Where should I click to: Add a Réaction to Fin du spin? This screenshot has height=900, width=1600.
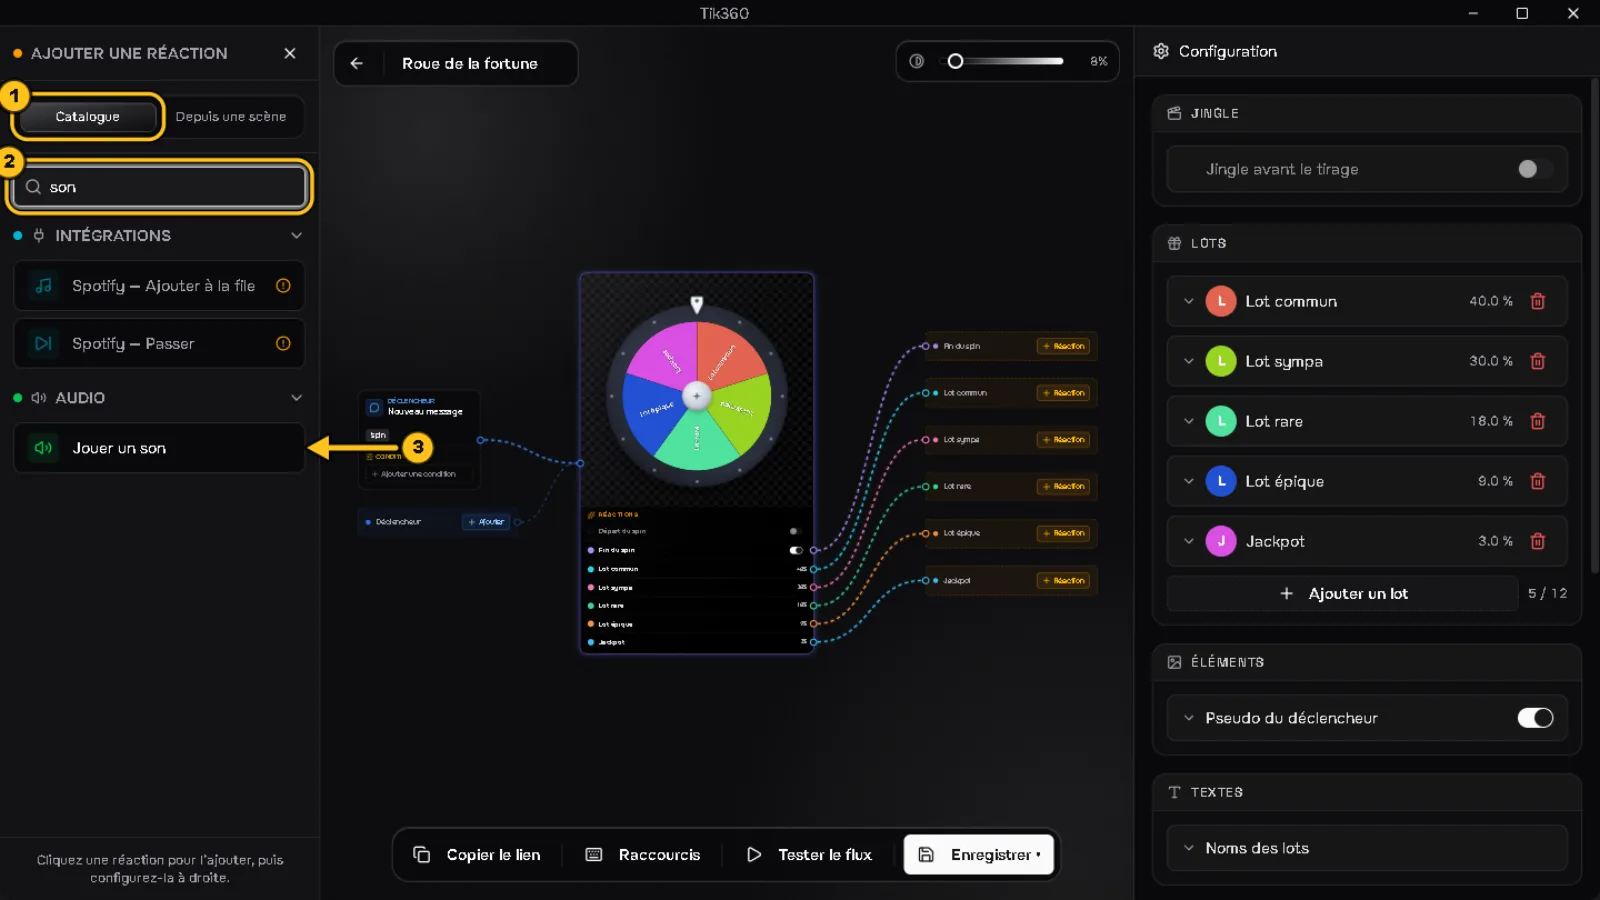point(1064,346)
